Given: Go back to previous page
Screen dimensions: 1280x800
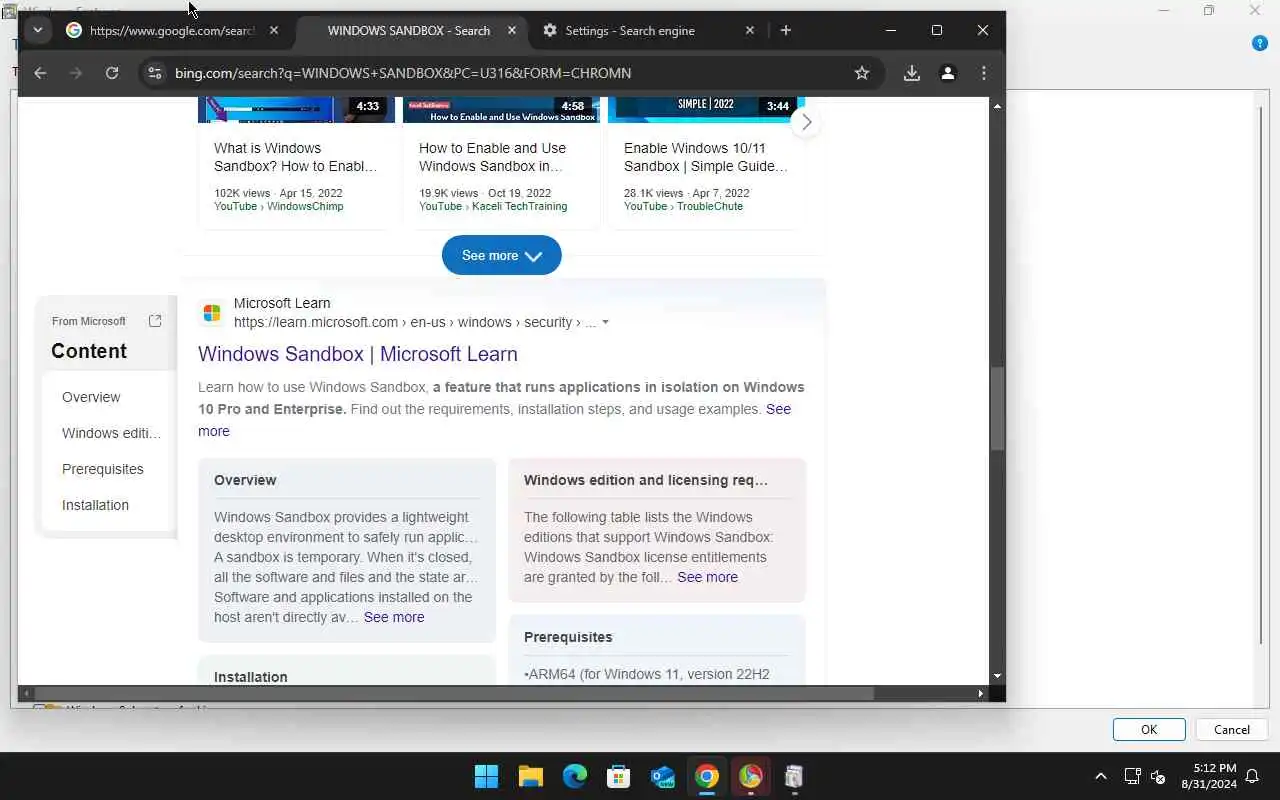Looking at the screenshot, I should 40,73.
